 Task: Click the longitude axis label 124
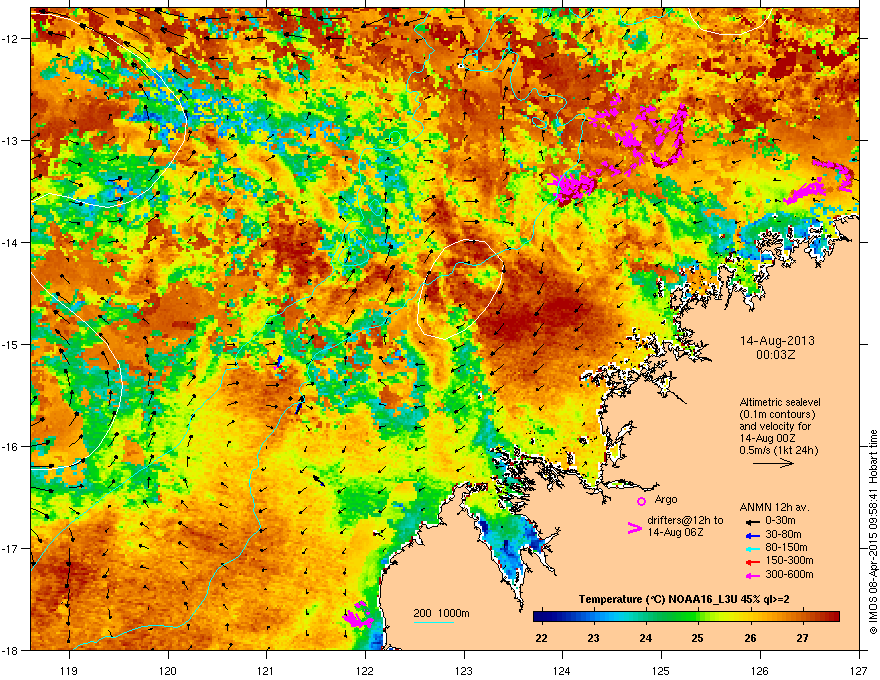click(563, 671)
